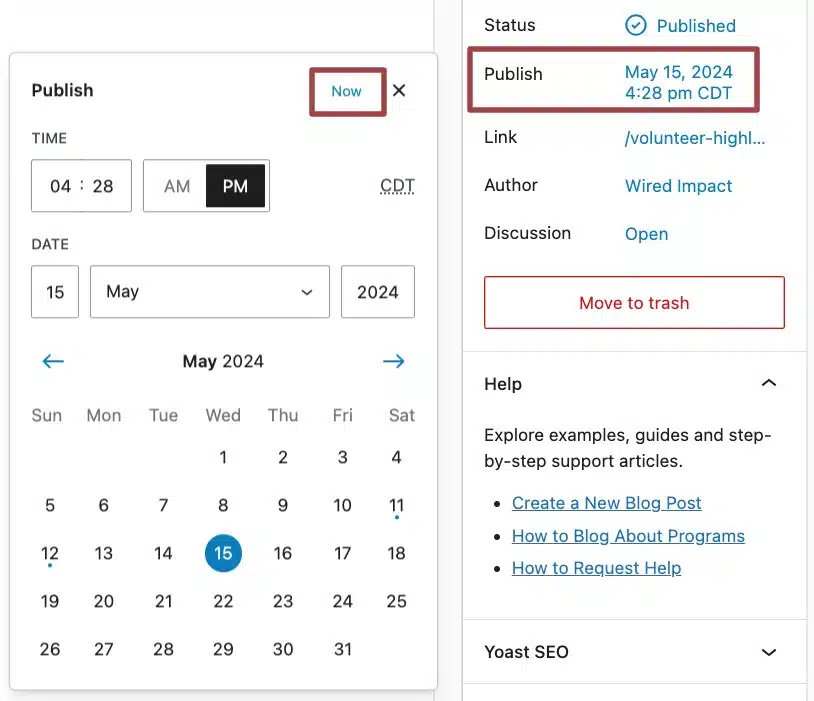This screenshot has width=814, height=701.
Task: Select May 10 in calendar
Action: tap(343, 505)
